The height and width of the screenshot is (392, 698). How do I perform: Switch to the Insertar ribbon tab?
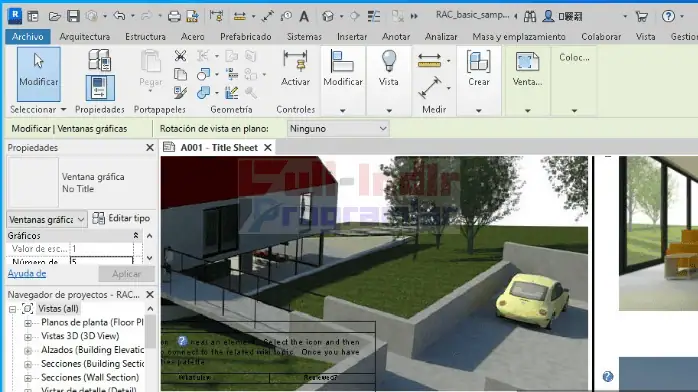(352, 36)
